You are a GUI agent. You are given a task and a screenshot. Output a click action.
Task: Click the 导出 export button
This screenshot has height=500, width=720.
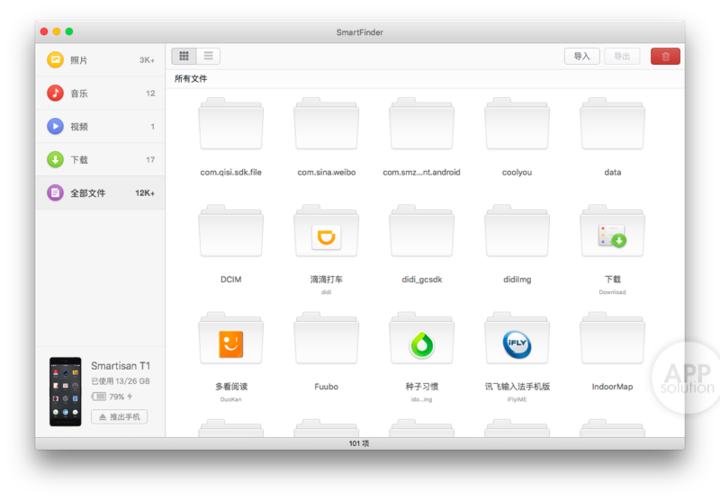point(622,56)
